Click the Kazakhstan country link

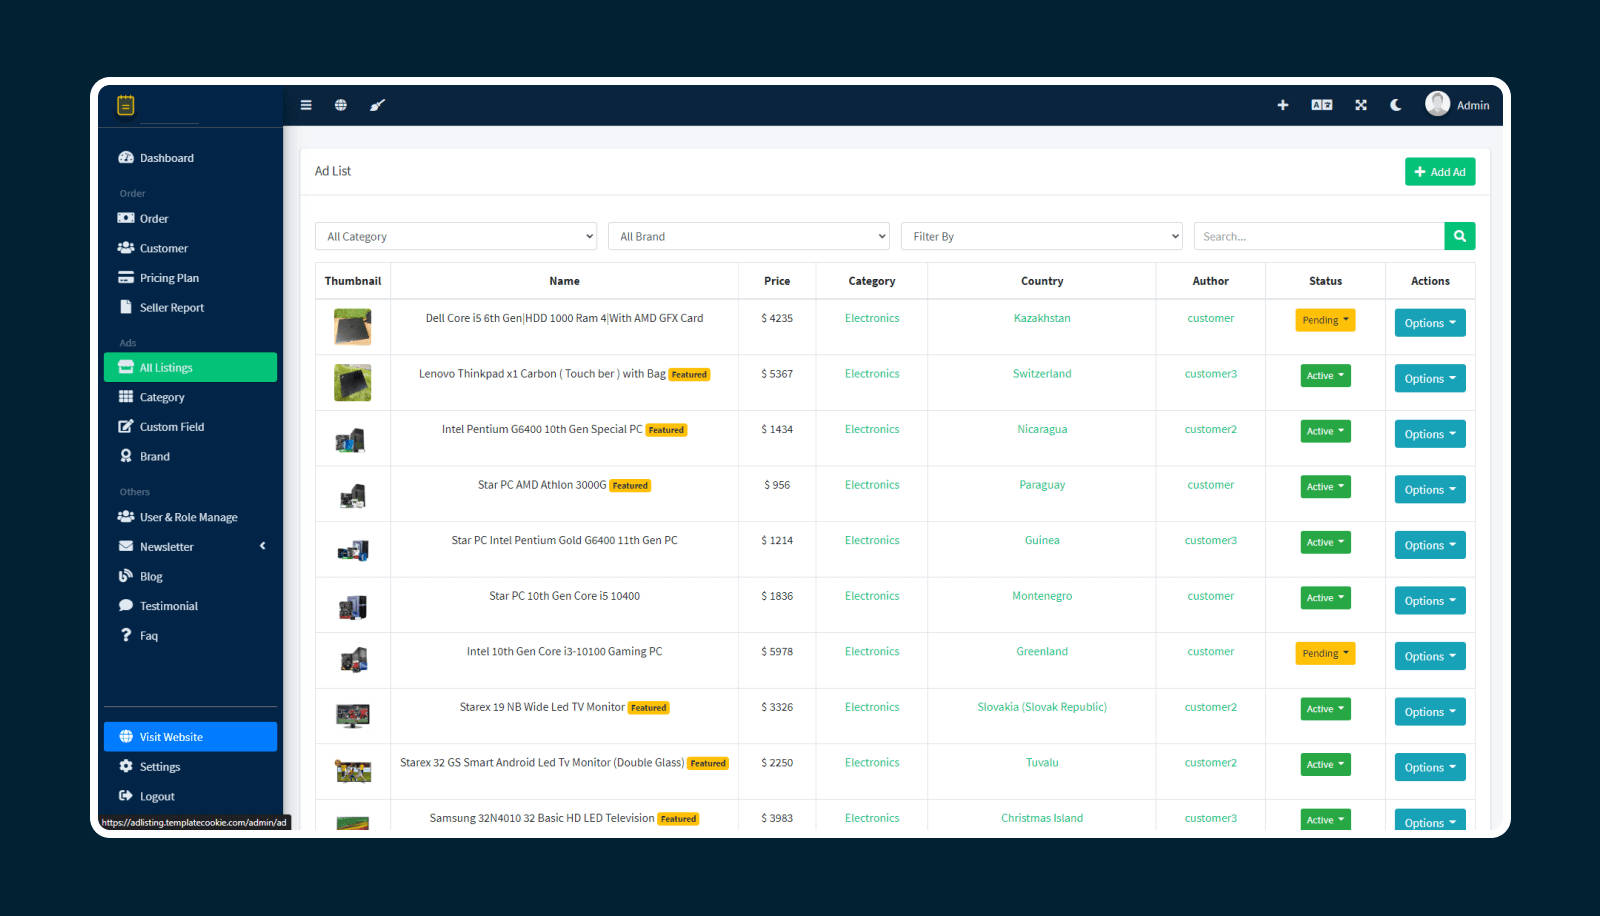pos(1042,318)
